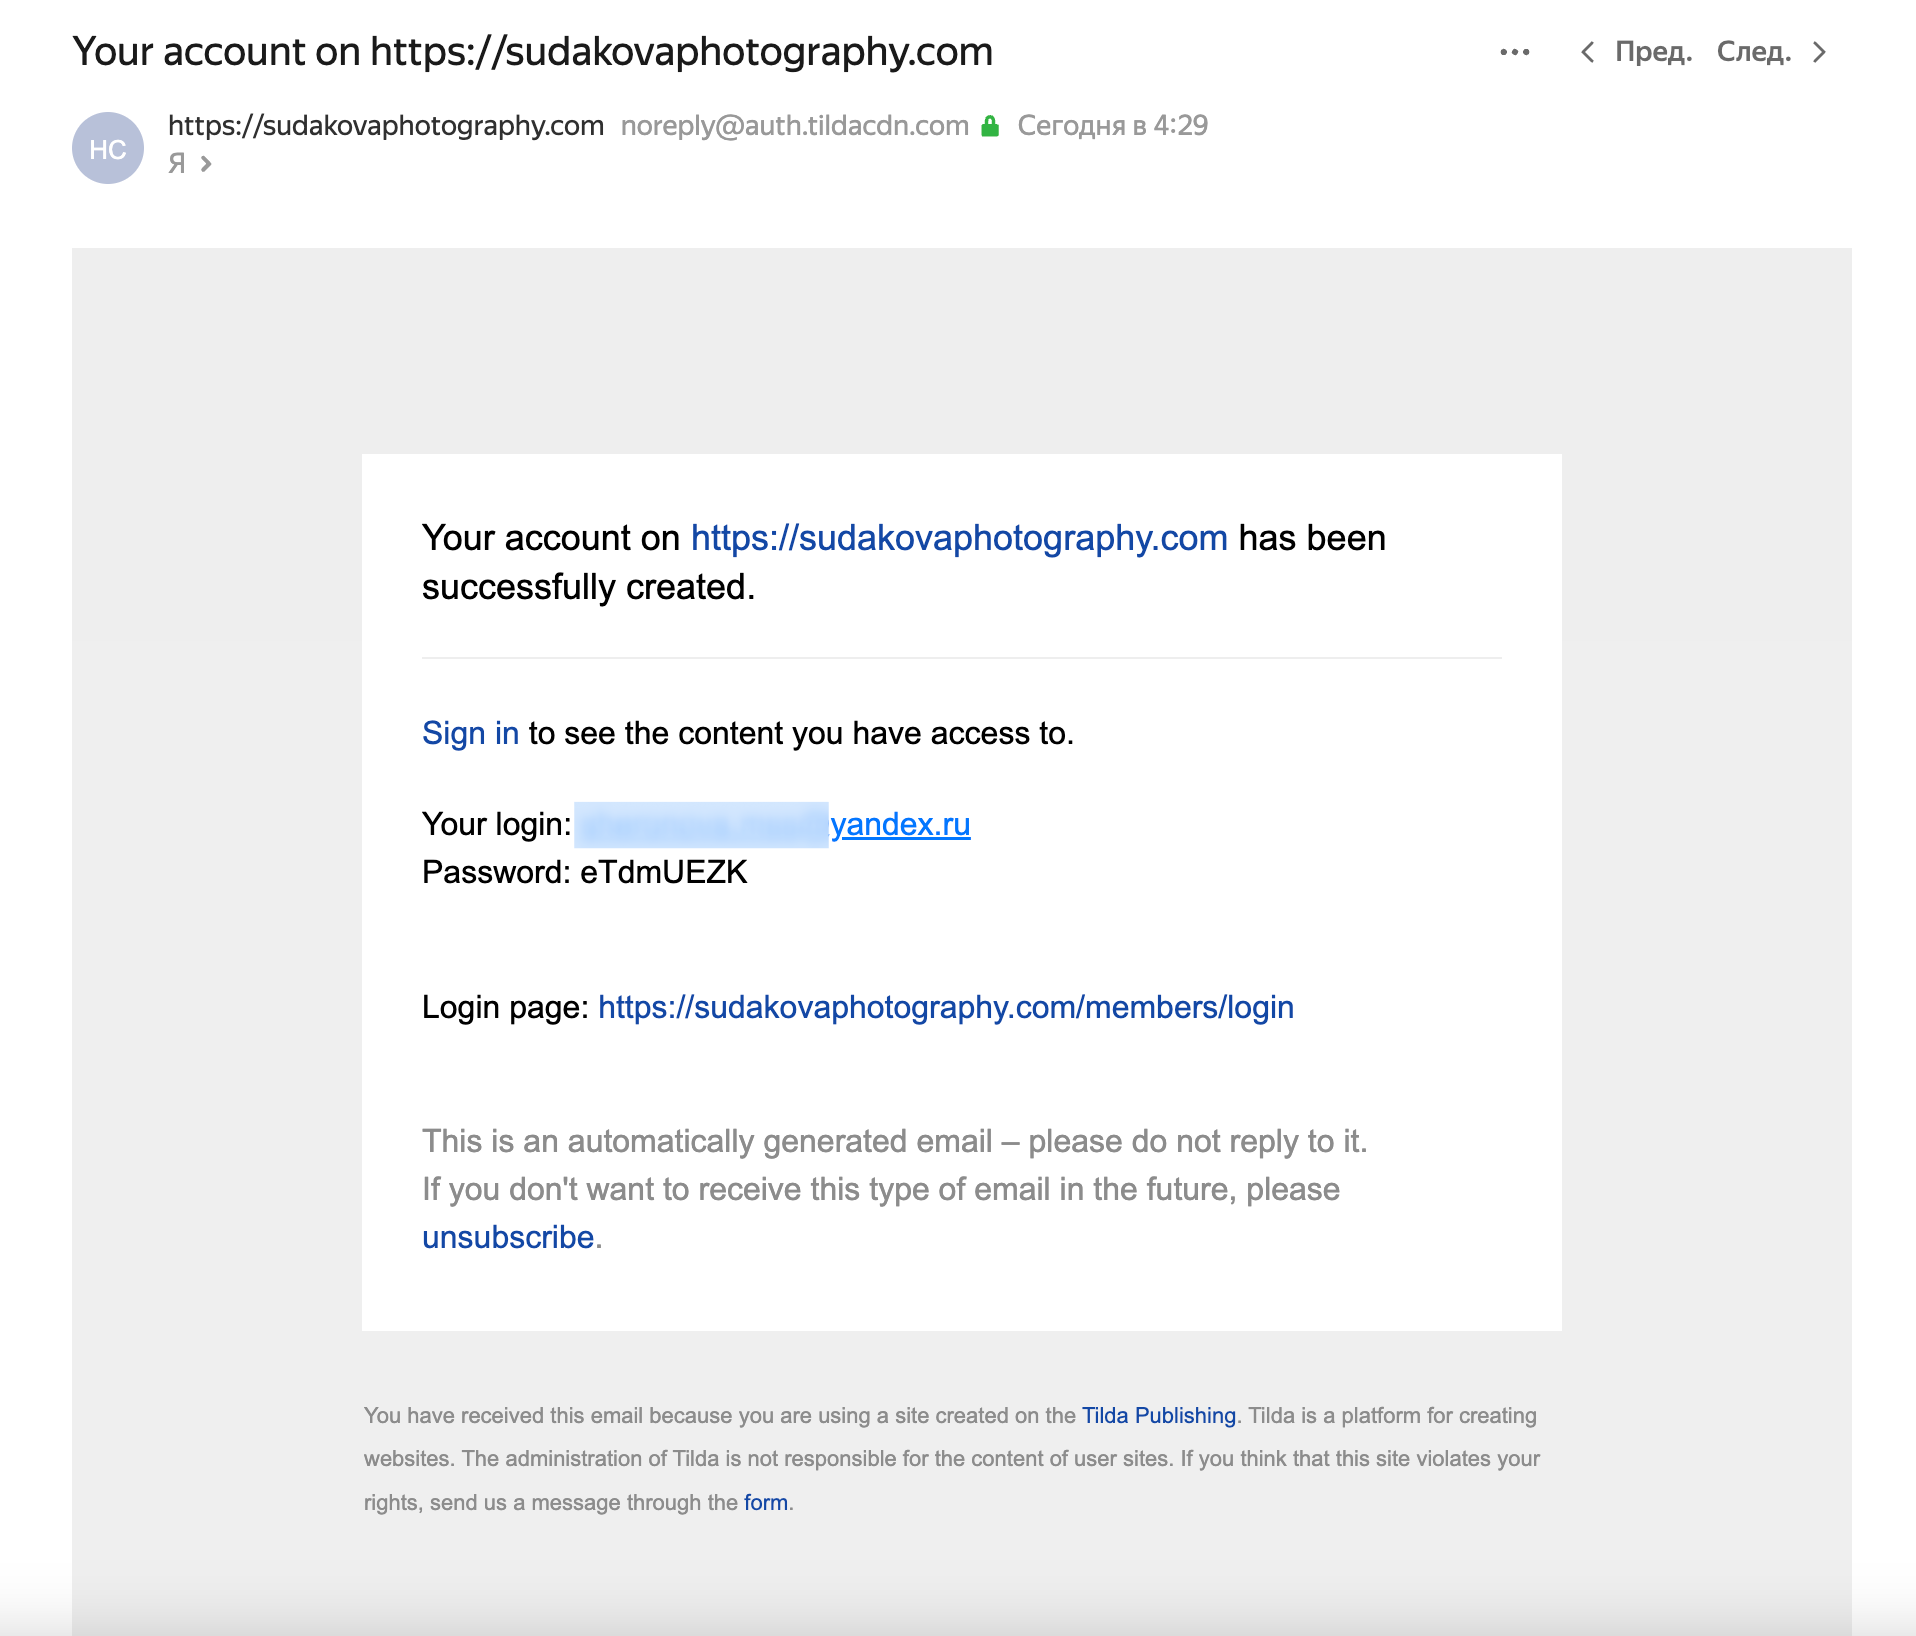This screenshot has height=1636, width=1916.
Task: Click the sender avatar circle 'HC'
Action: (108, 148)
